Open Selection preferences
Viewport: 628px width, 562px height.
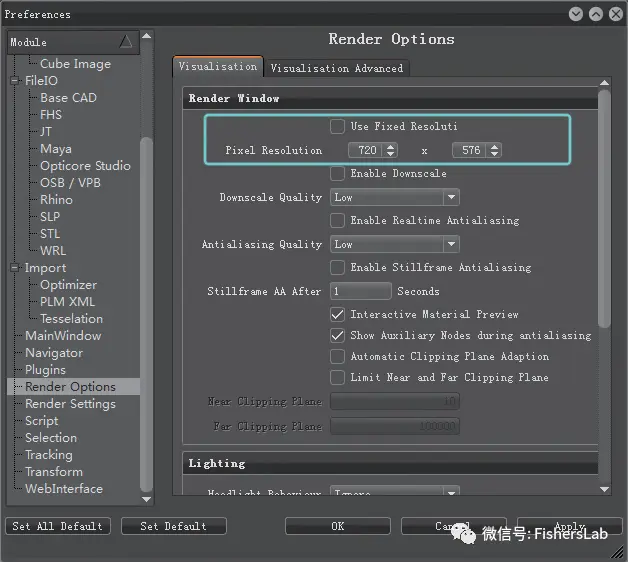point(51,438)
